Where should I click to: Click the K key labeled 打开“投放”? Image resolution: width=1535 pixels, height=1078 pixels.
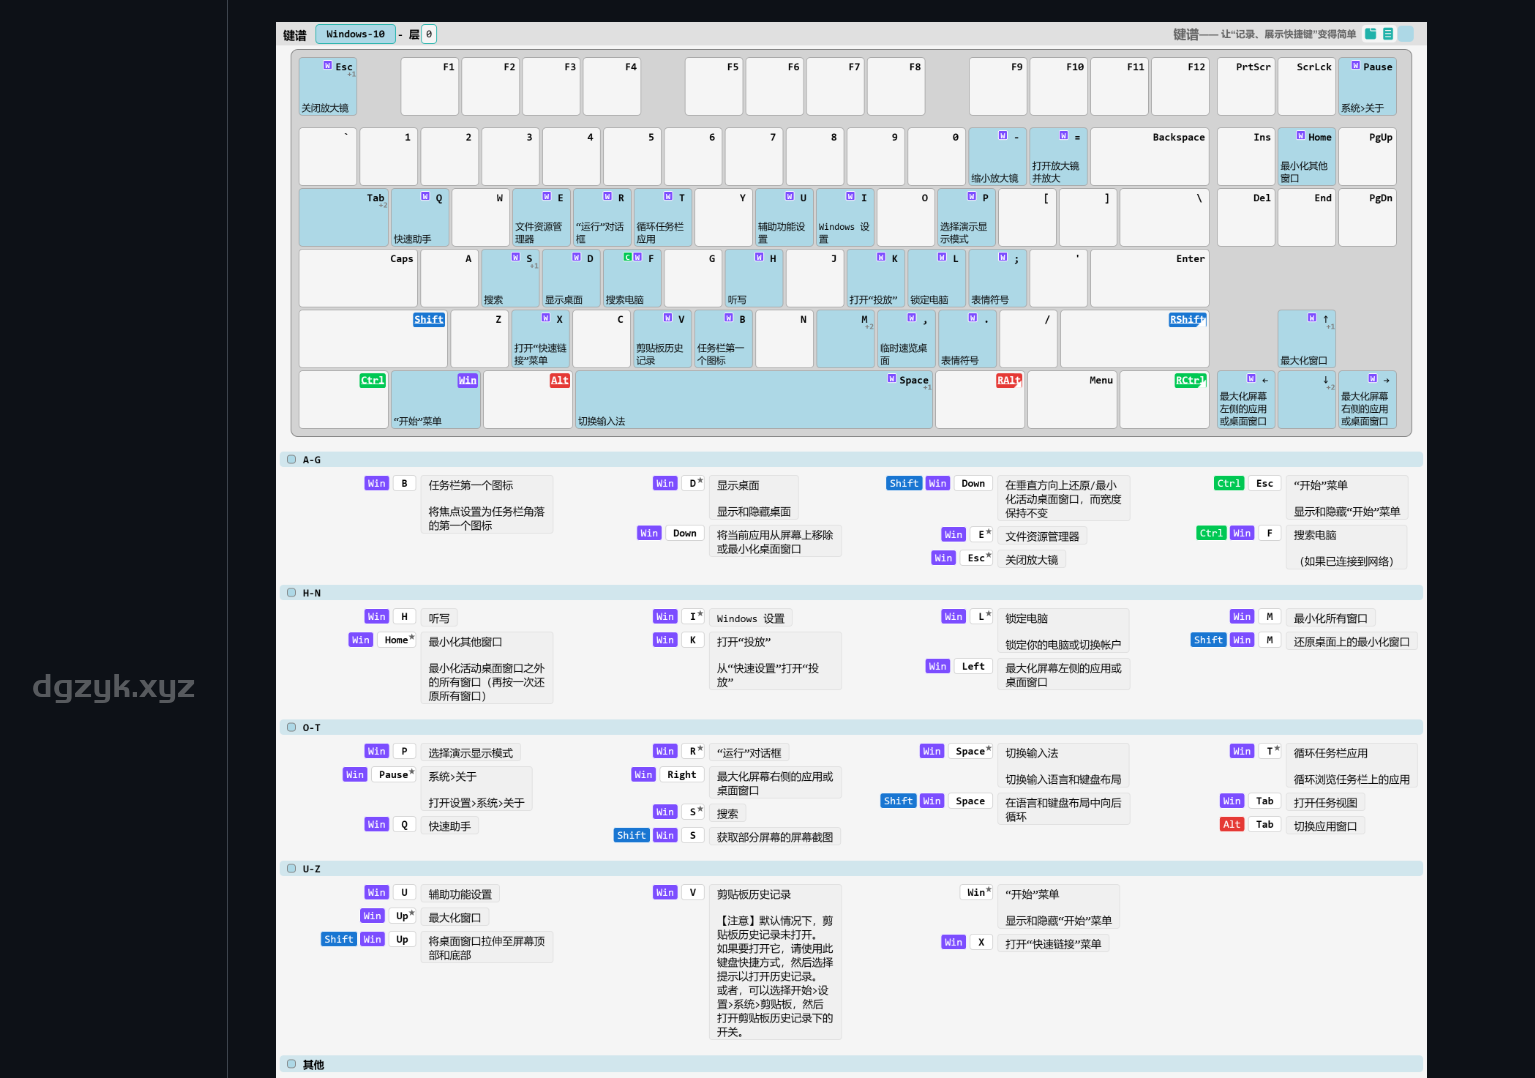[x=876, y=279]
